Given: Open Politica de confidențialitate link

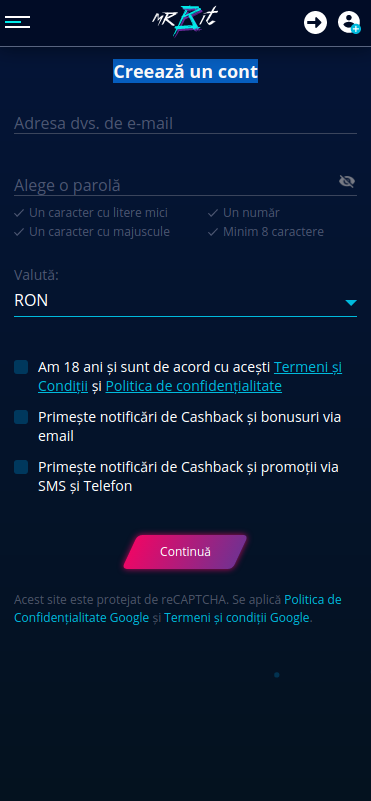Looking at the screenshot, I should 194,386.
